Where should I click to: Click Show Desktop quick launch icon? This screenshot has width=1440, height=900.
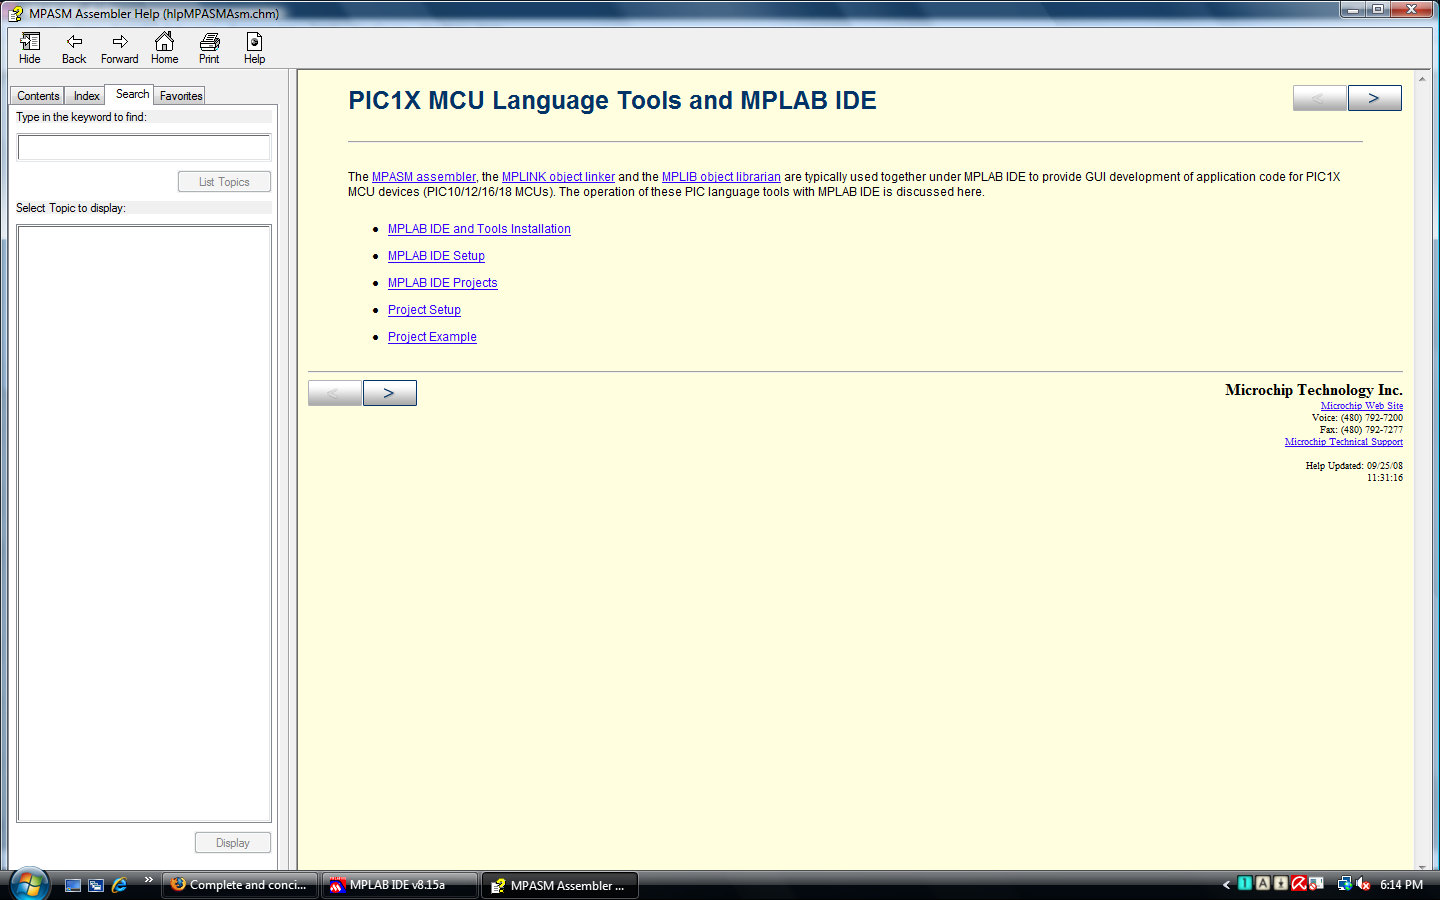[73, 885]
